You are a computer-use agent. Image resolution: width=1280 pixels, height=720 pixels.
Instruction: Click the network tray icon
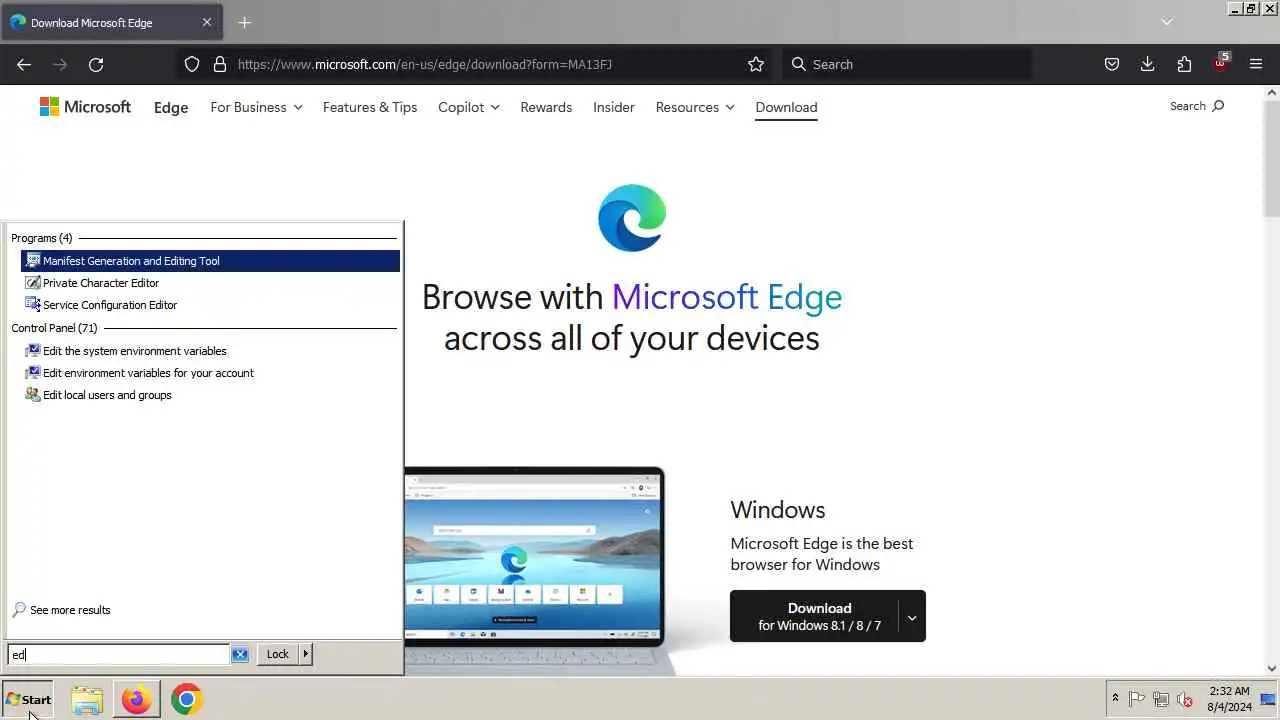click(1161, 699)
